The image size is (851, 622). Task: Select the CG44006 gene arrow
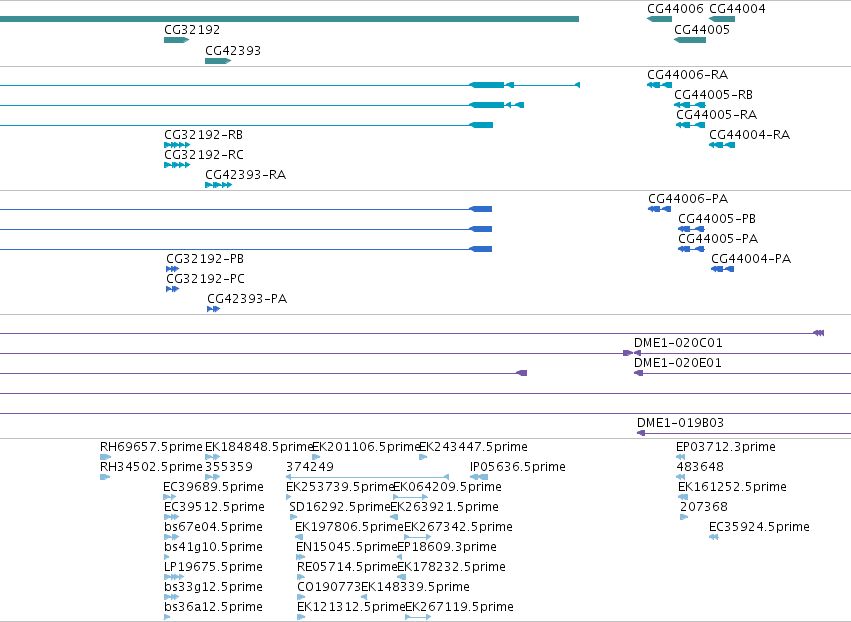(x=659, y=19)
